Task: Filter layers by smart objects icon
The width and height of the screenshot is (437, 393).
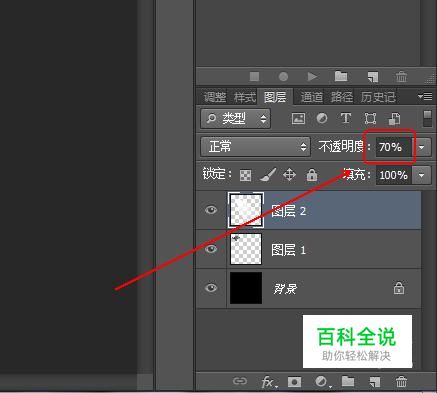Action: click(x=395, y=119)
